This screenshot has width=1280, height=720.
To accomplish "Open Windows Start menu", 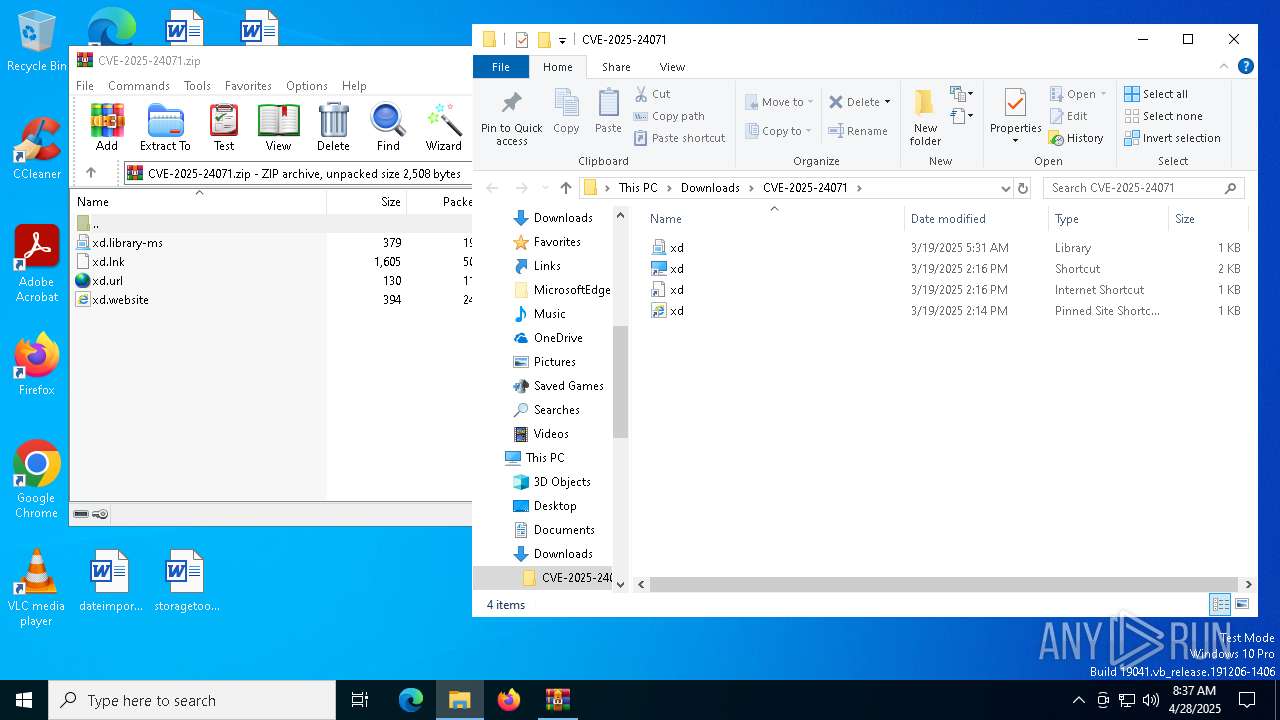I will click(24, 700).
